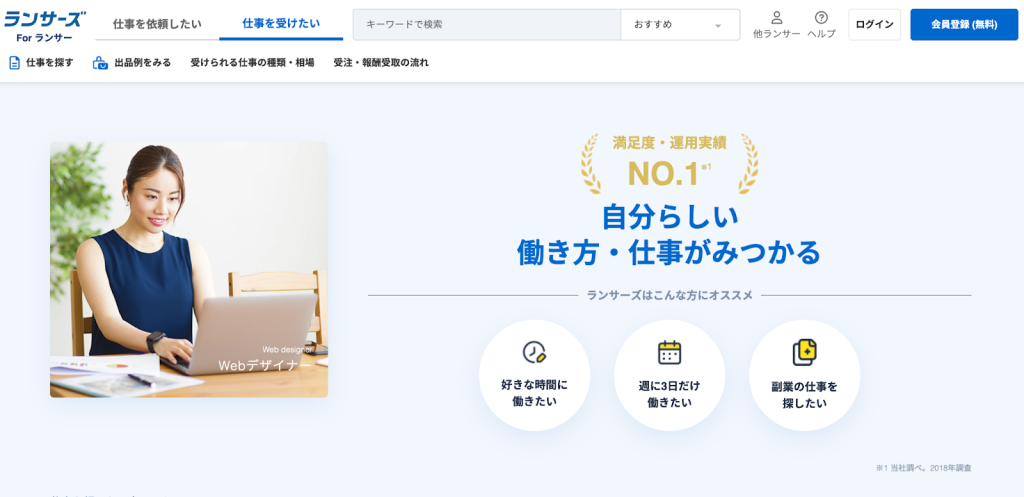
Task: Open the 他ランサー person icon
Action: (x=776, y=18)
